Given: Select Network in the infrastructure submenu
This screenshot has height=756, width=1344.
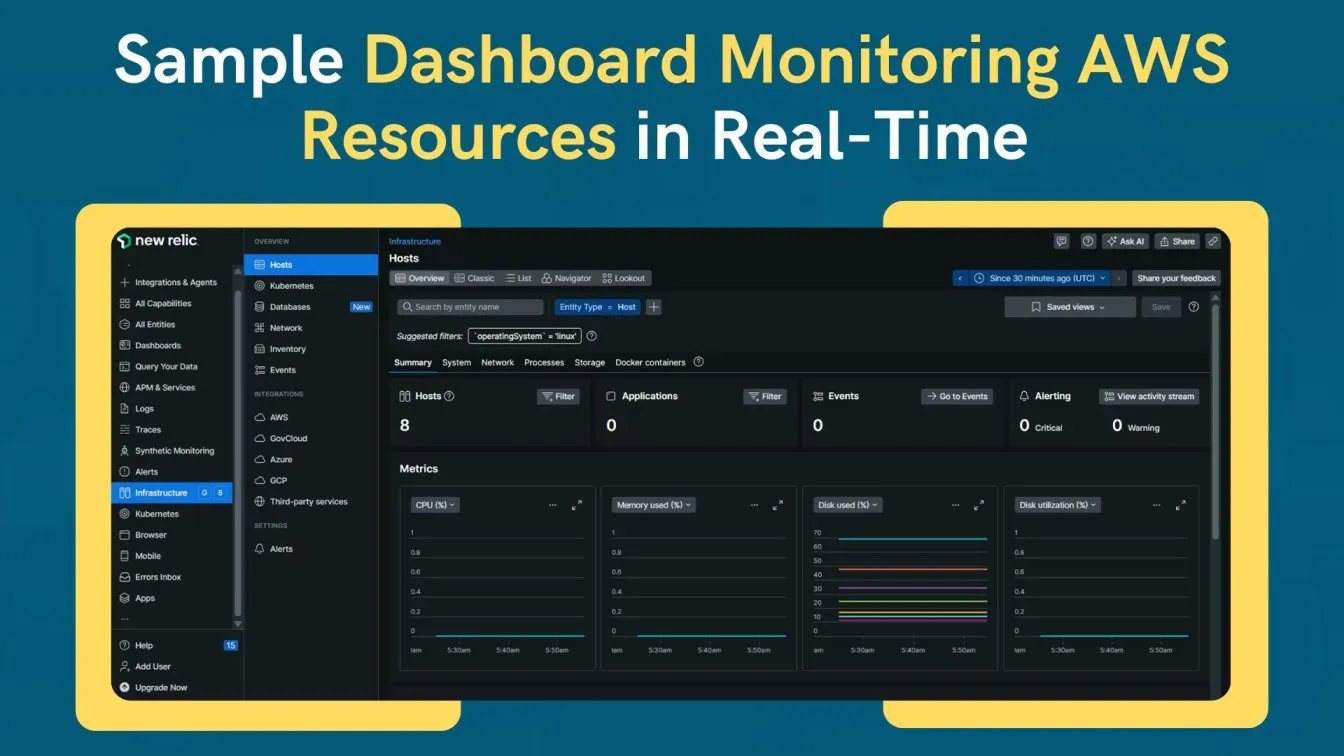Looking at the screenshot, I should pyautogui.click(x=285, y=328).
